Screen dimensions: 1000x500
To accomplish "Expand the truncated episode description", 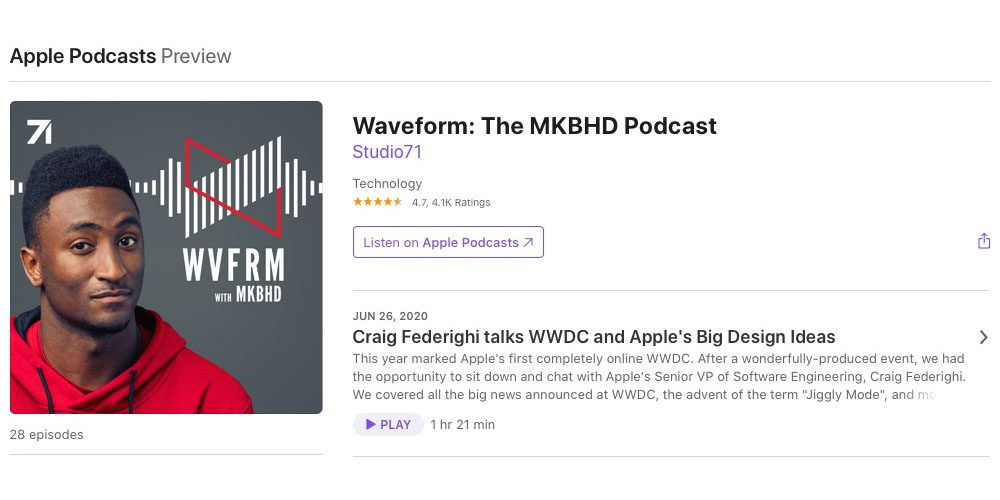I will click(659, 376).
